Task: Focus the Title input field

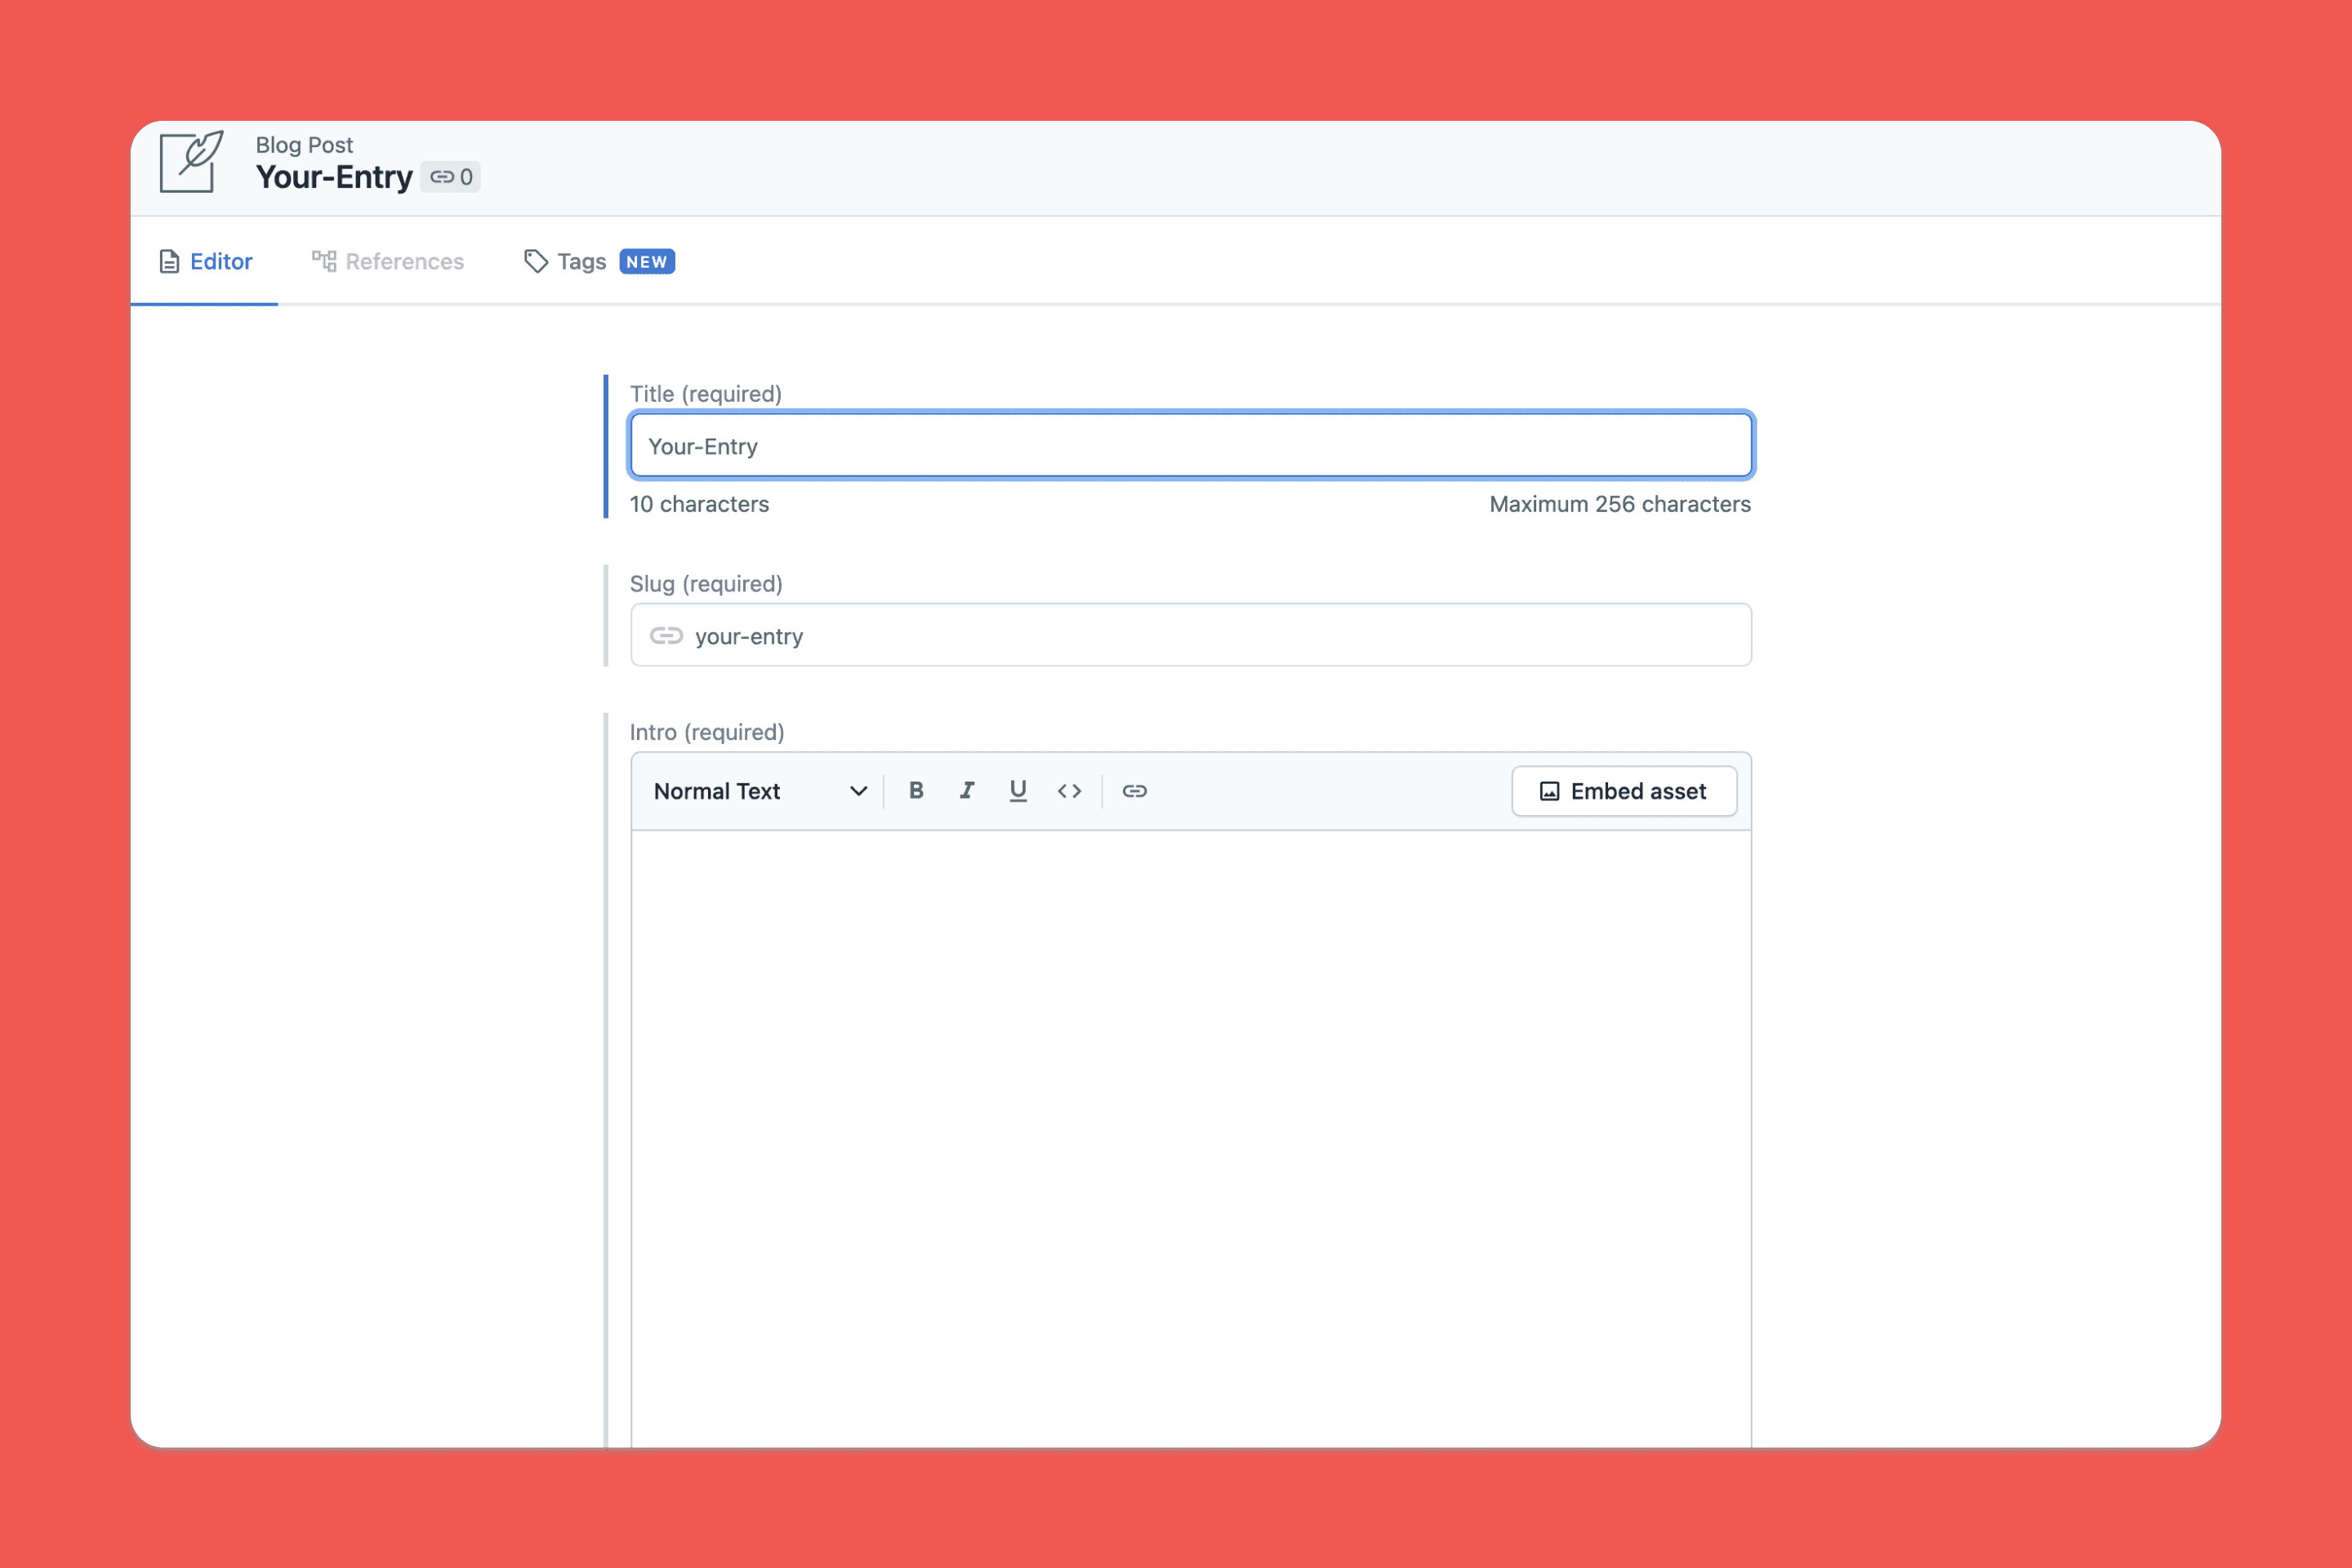Action: pos(1190,446)
